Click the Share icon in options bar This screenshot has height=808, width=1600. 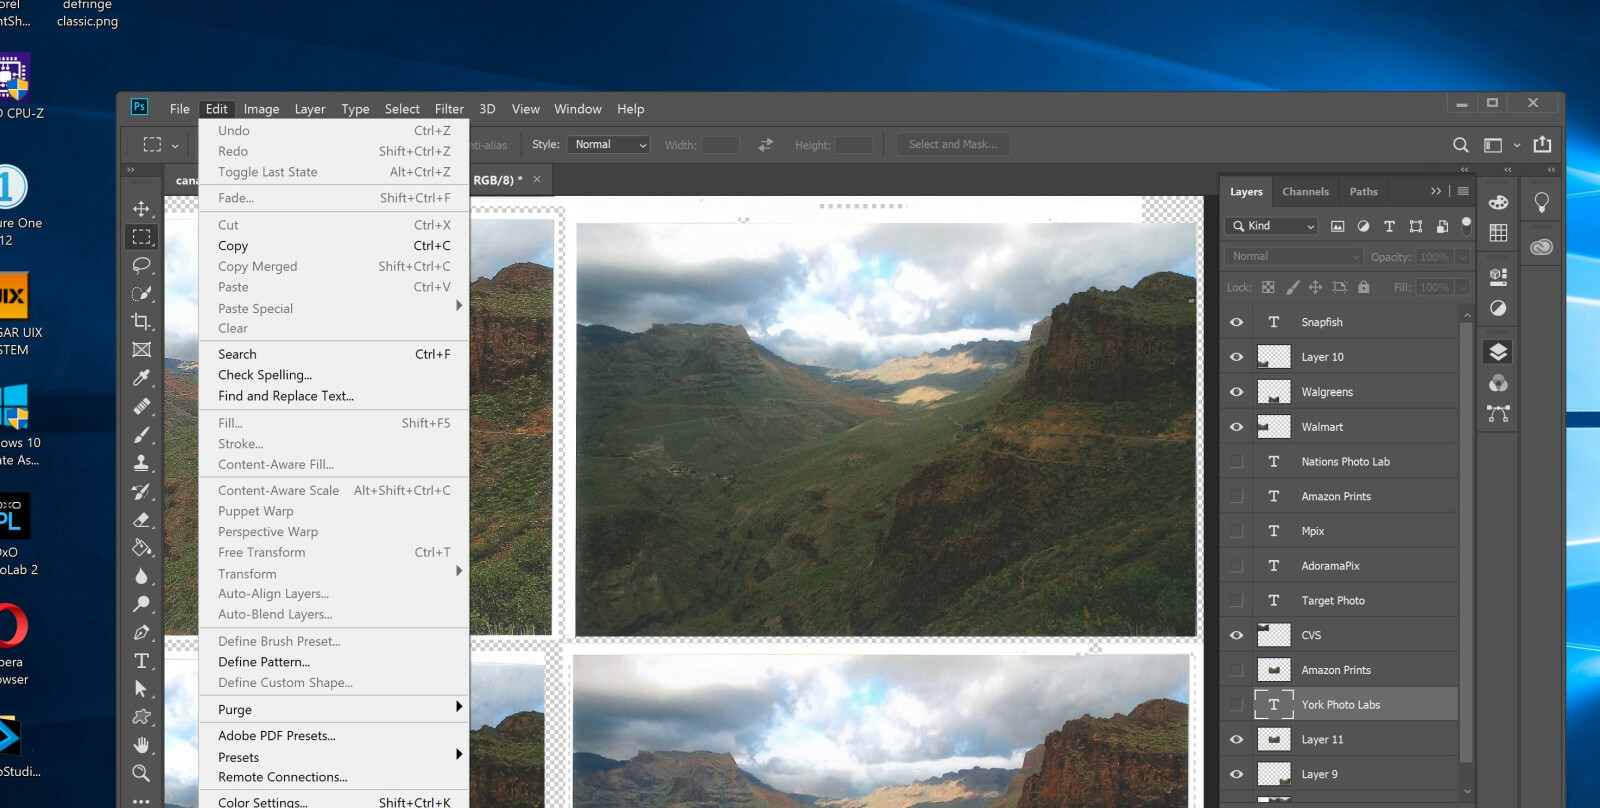tap(1542, 144)
